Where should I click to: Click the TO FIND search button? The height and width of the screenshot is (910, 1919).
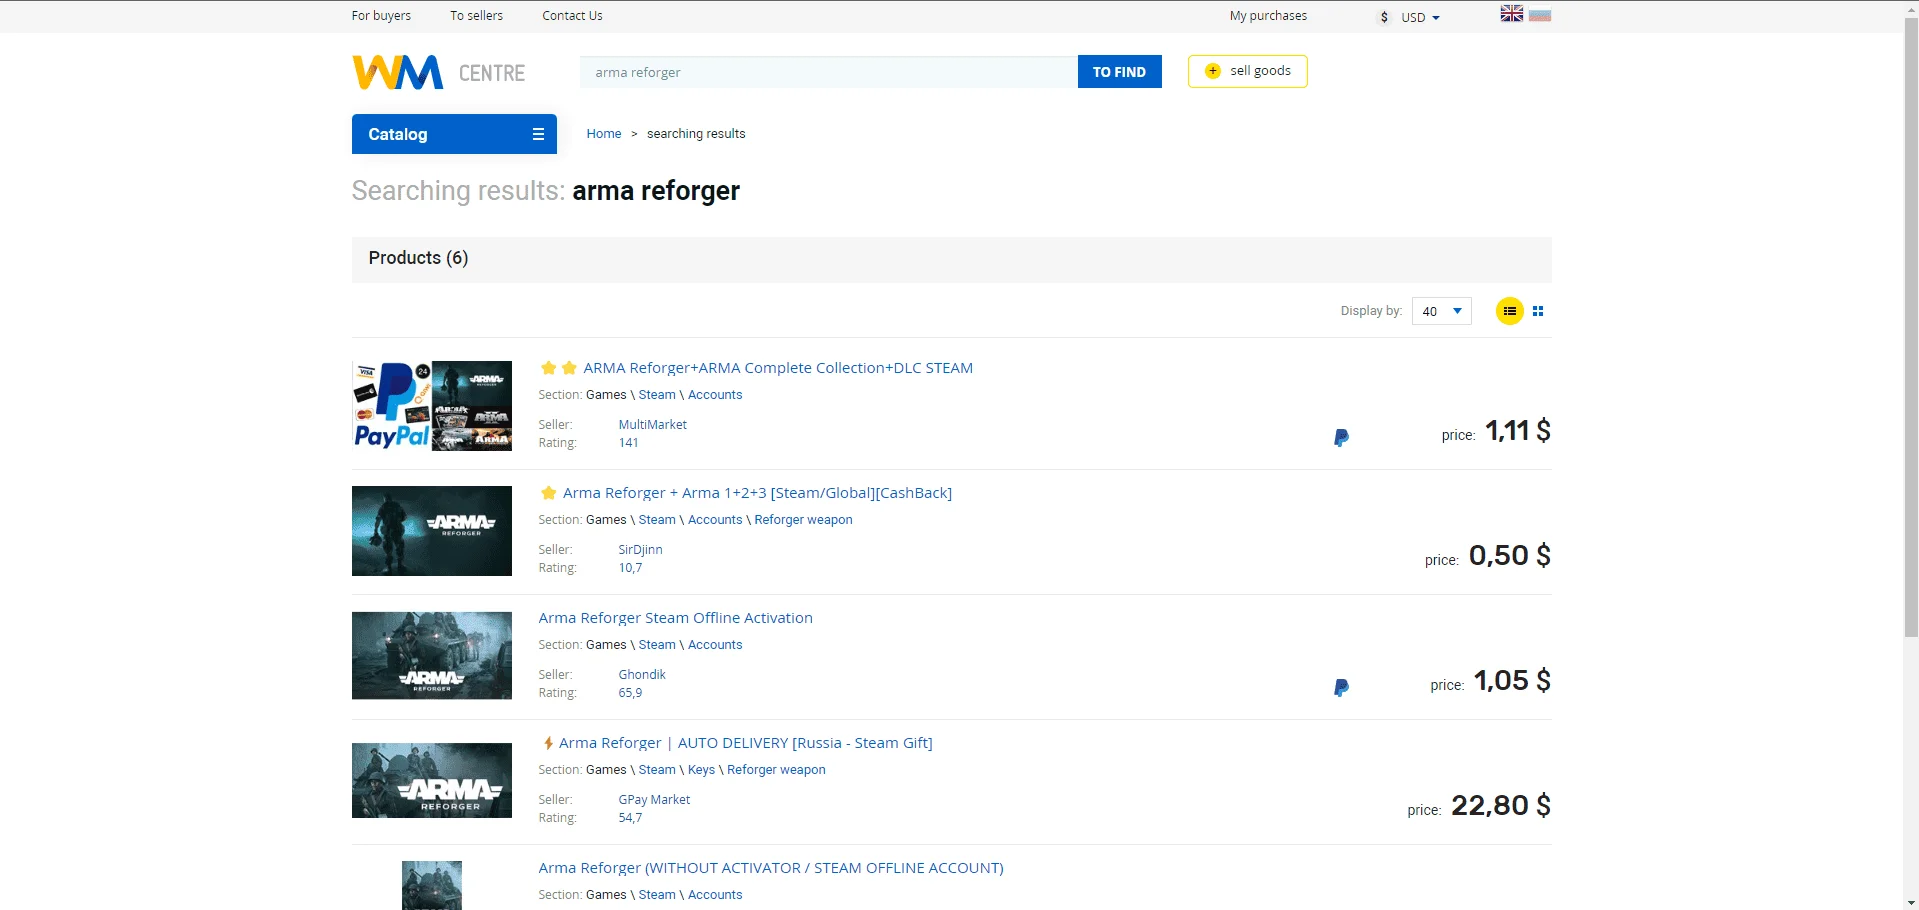1119,72
